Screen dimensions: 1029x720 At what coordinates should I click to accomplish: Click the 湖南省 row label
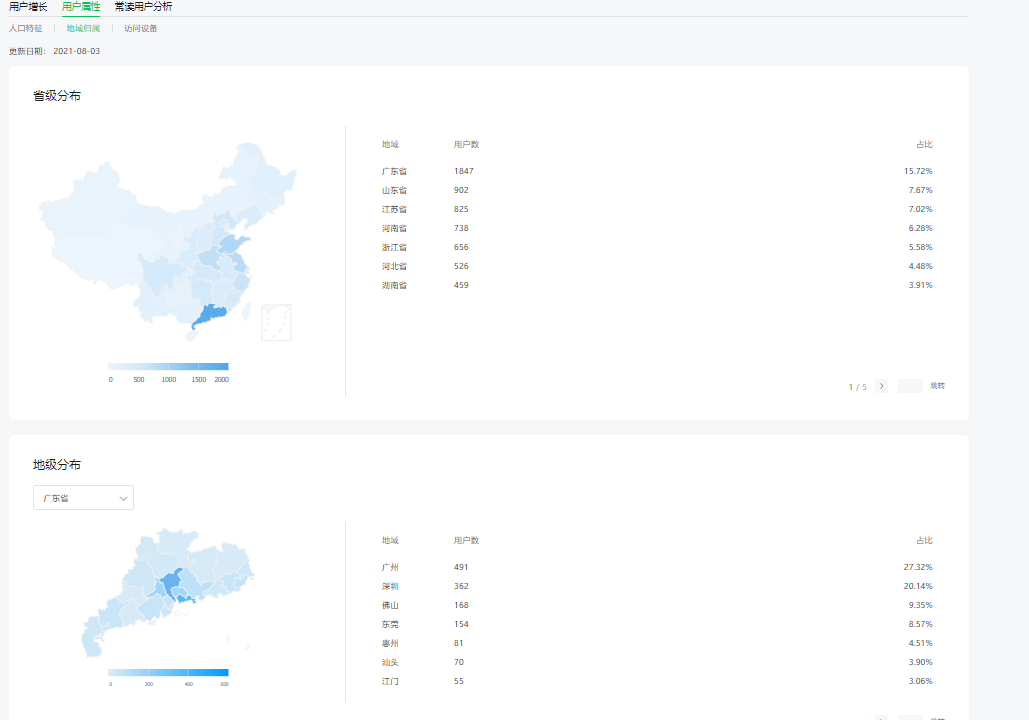pyautogui.click(x=394, y=286)
